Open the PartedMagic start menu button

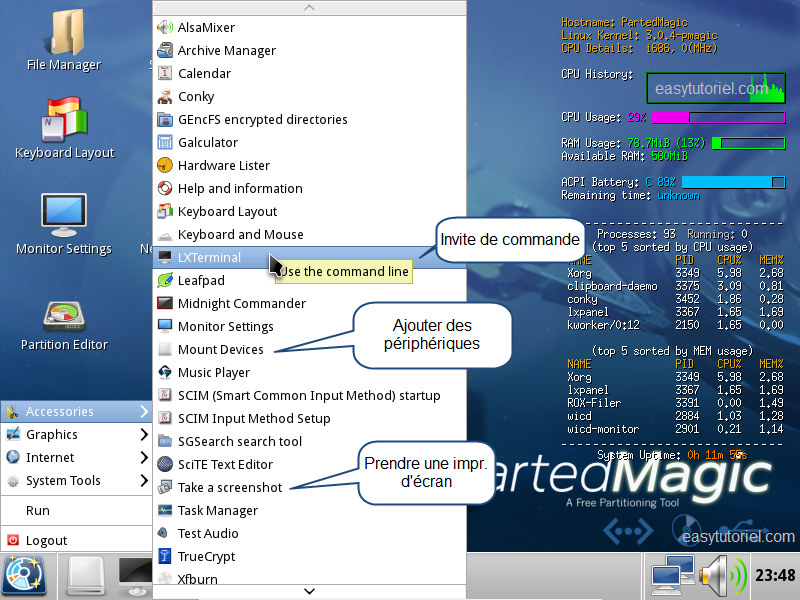pyautogui.click(x=26, y=577)
